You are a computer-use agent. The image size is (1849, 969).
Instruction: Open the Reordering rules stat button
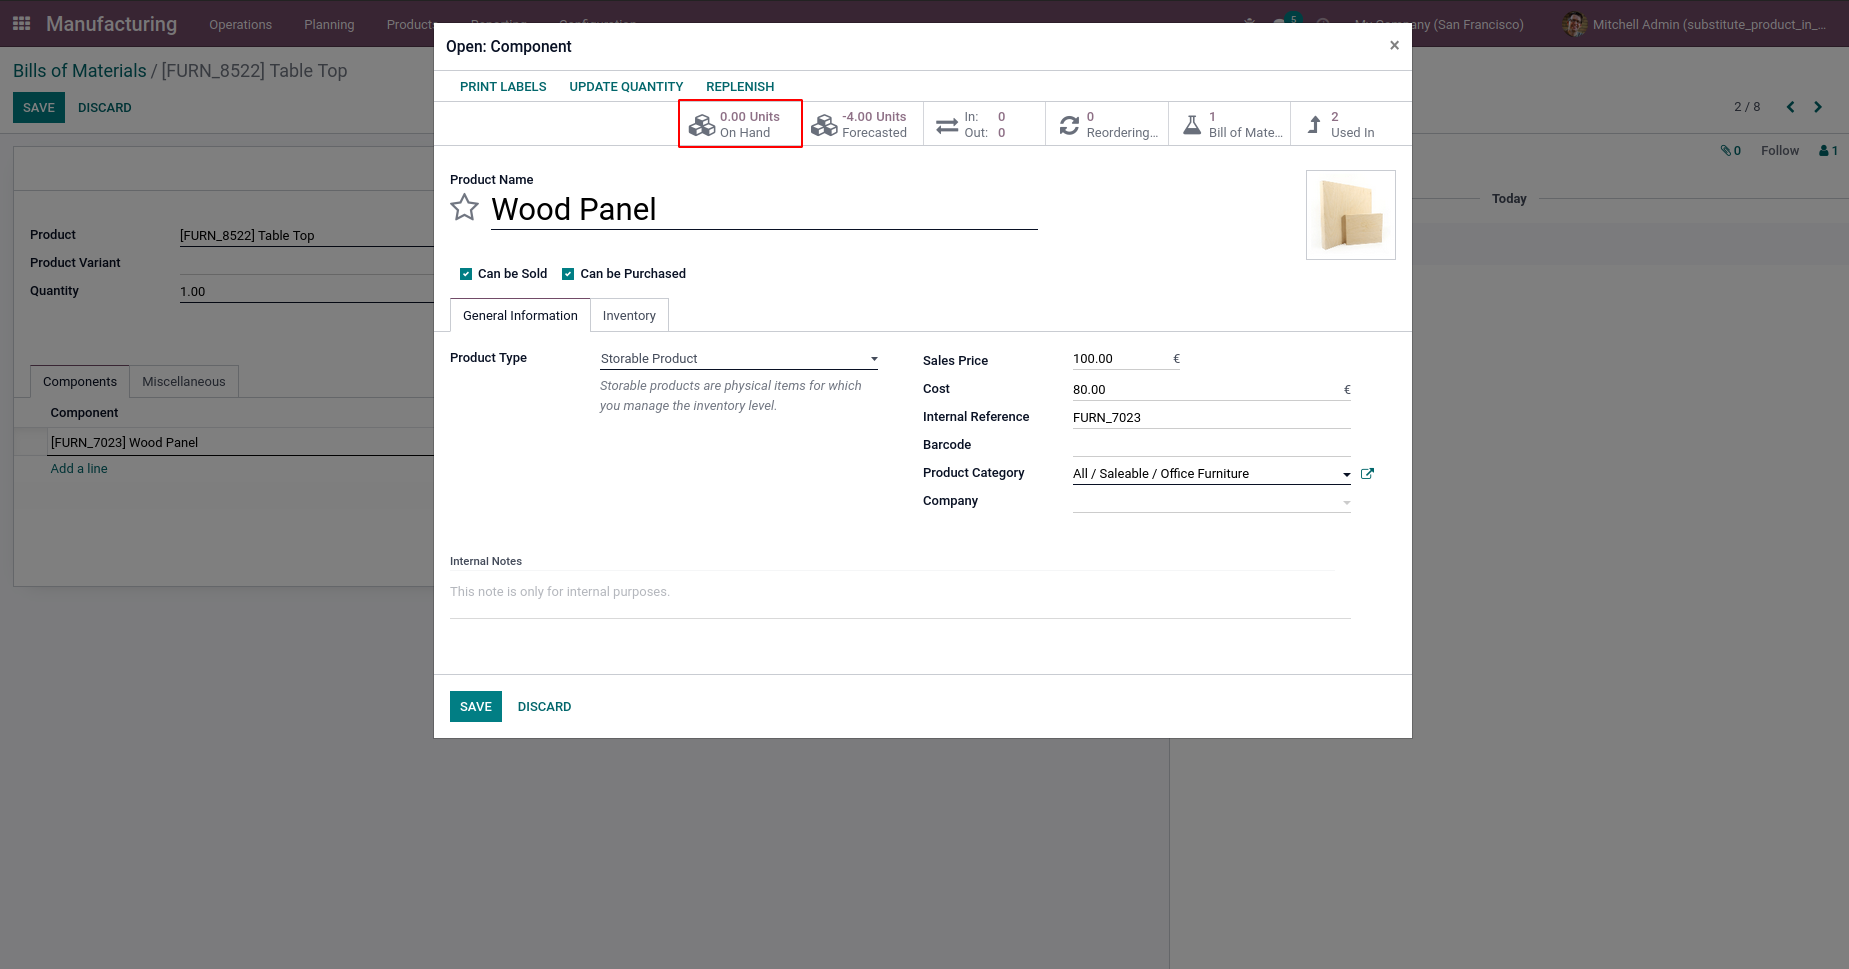[x=1107, y=124]
